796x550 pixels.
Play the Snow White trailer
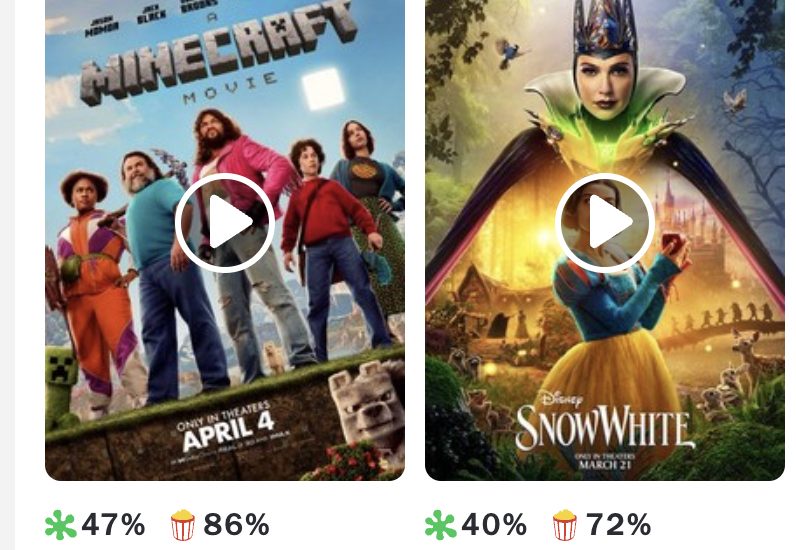(x=605, y=222)
